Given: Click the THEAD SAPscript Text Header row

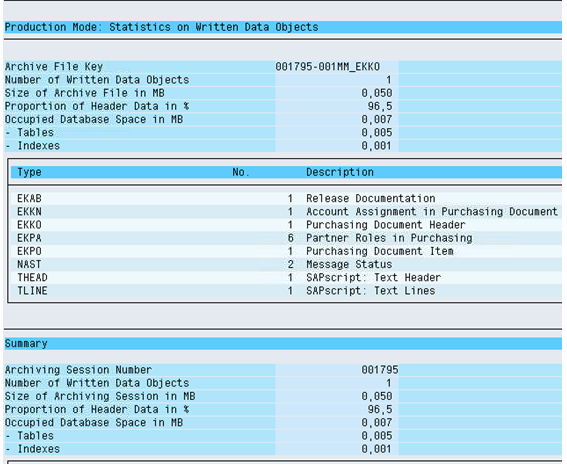Looking at the screenshot, I should [286, 278].
